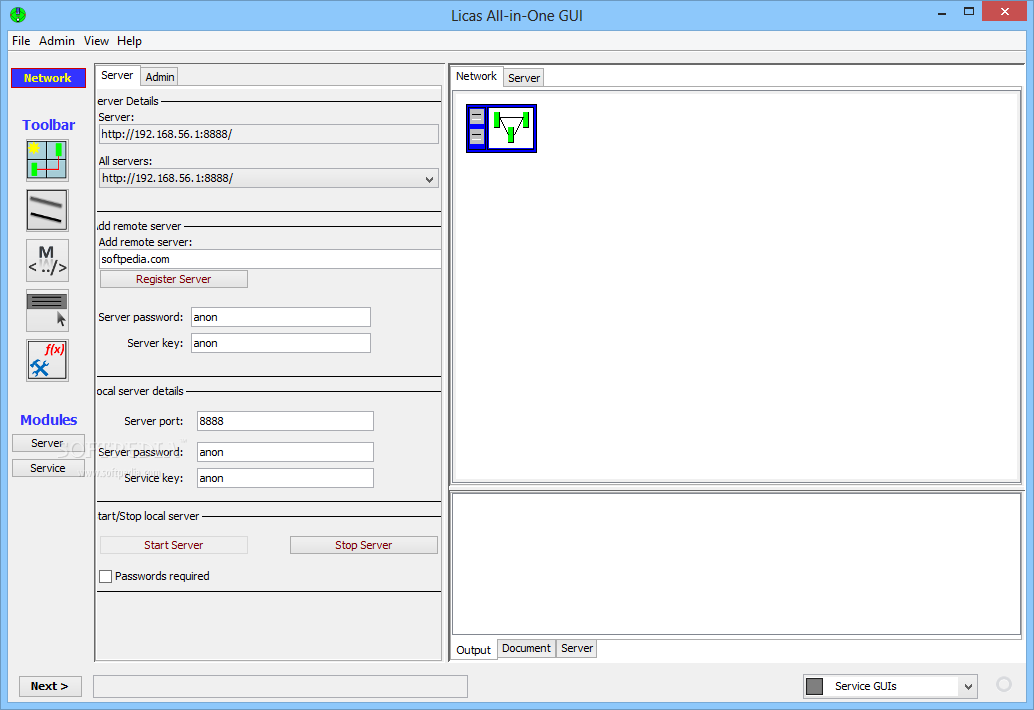The height and width of the screenshot is (710, 1034).
Task: Select the Output tab at bottom
Action: (473, 650)
